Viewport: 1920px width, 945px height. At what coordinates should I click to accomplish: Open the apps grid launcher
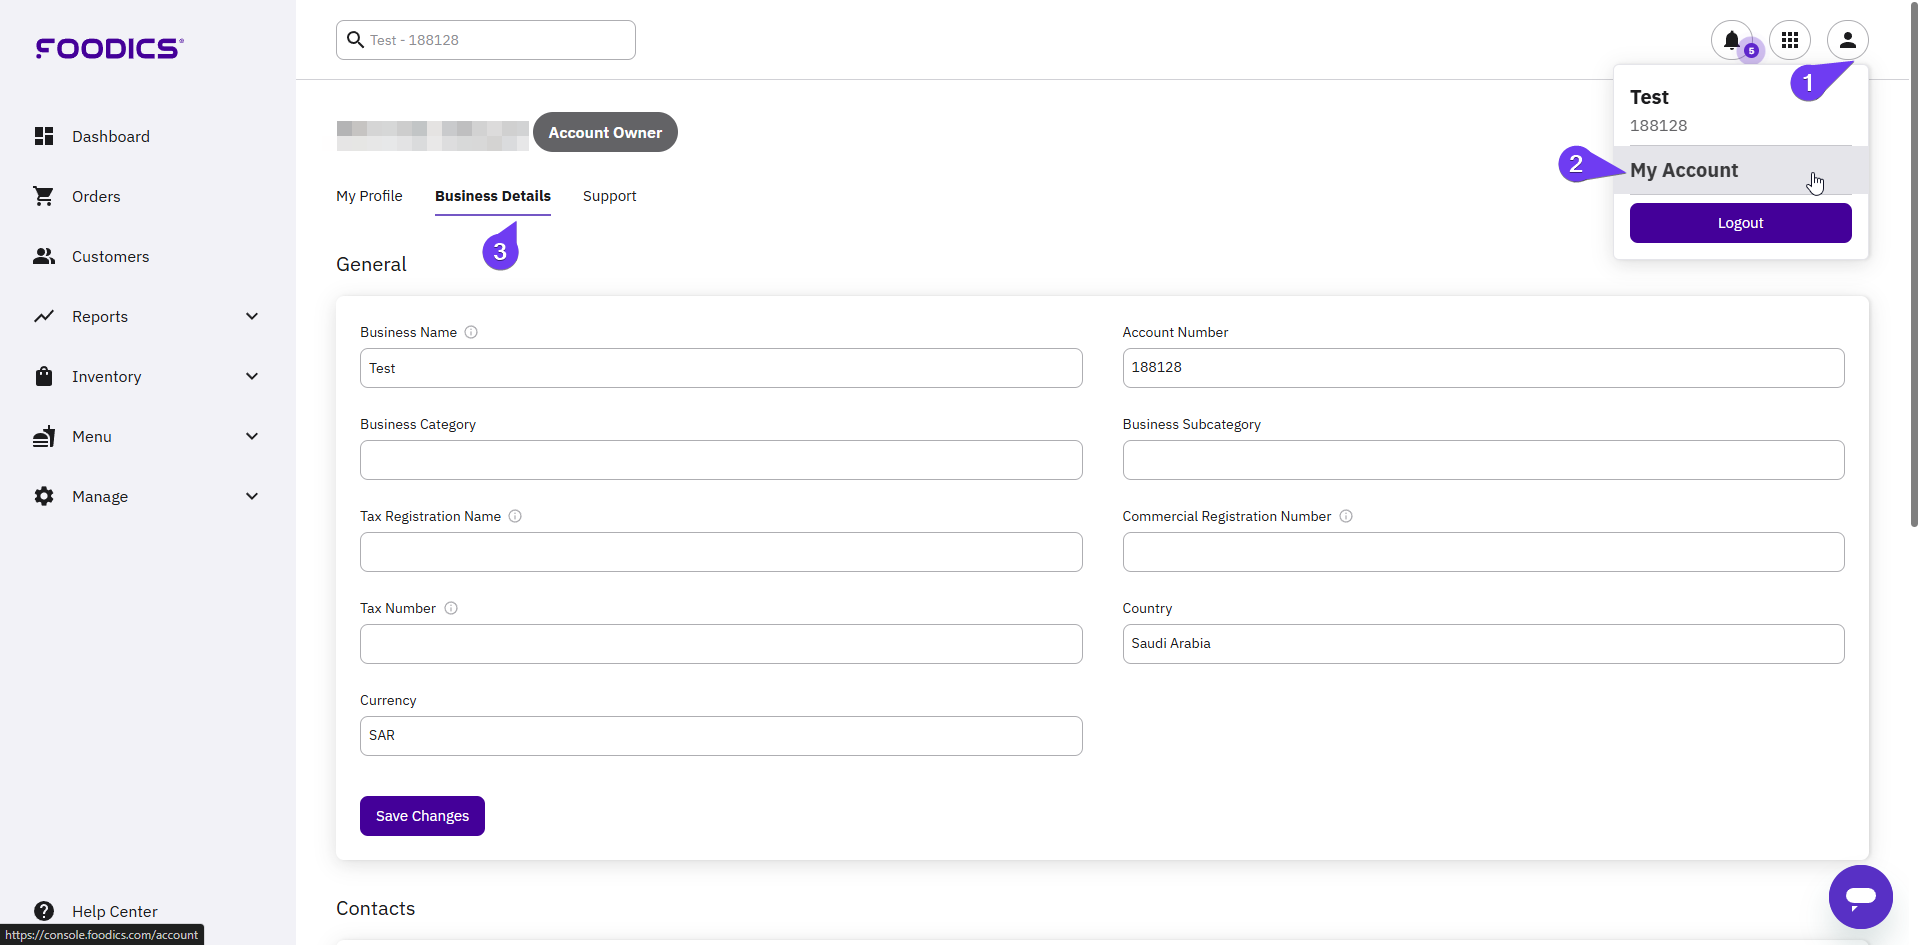click(x=1790, y=40)
